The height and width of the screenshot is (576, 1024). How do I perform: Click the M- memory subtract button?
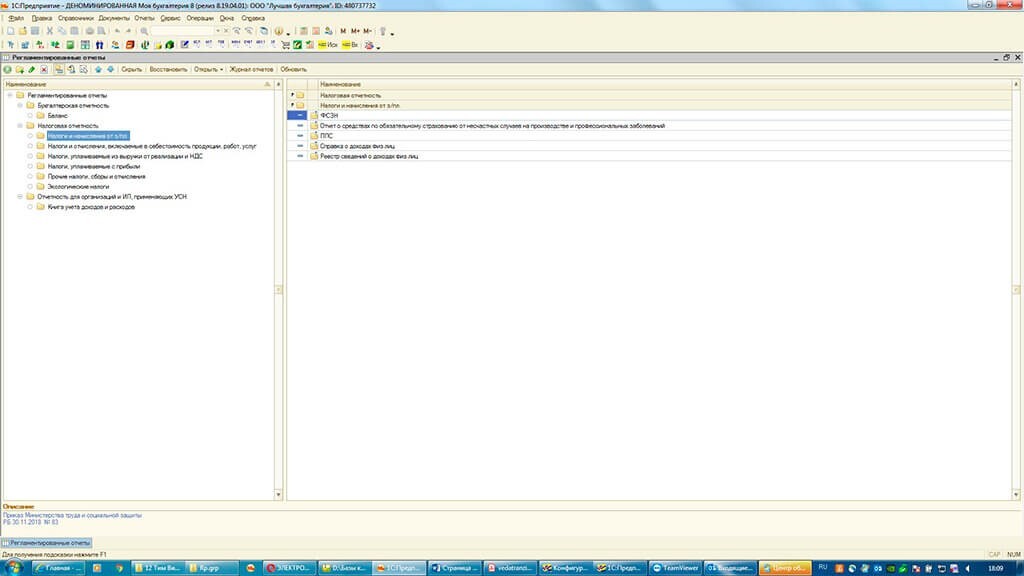[368, 31]
